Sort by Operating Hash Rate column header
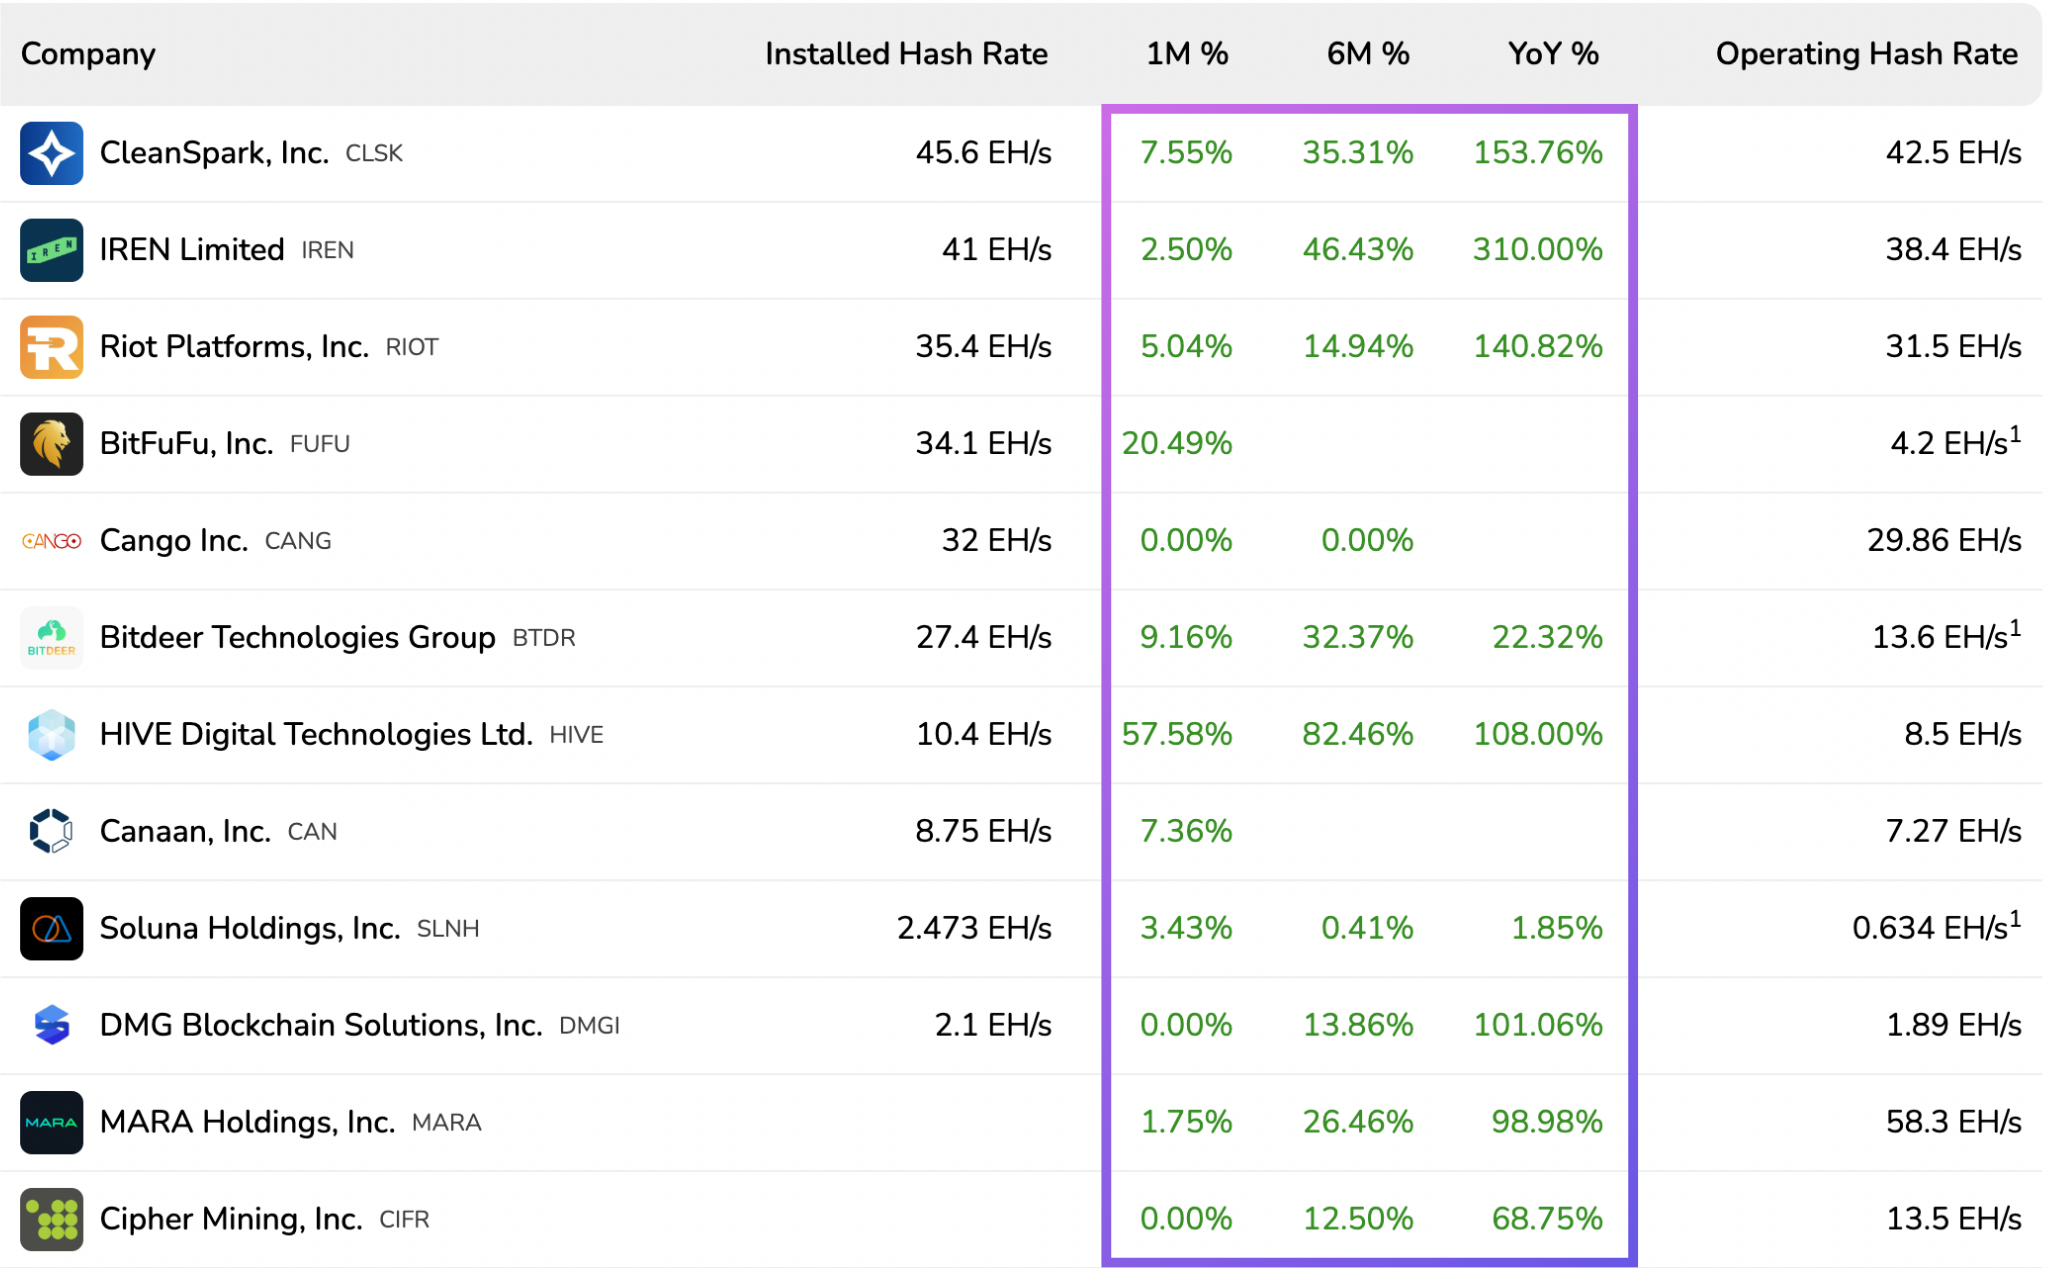The width and height of the screenshot is (2048, 1268). (x=1865, y=54)
